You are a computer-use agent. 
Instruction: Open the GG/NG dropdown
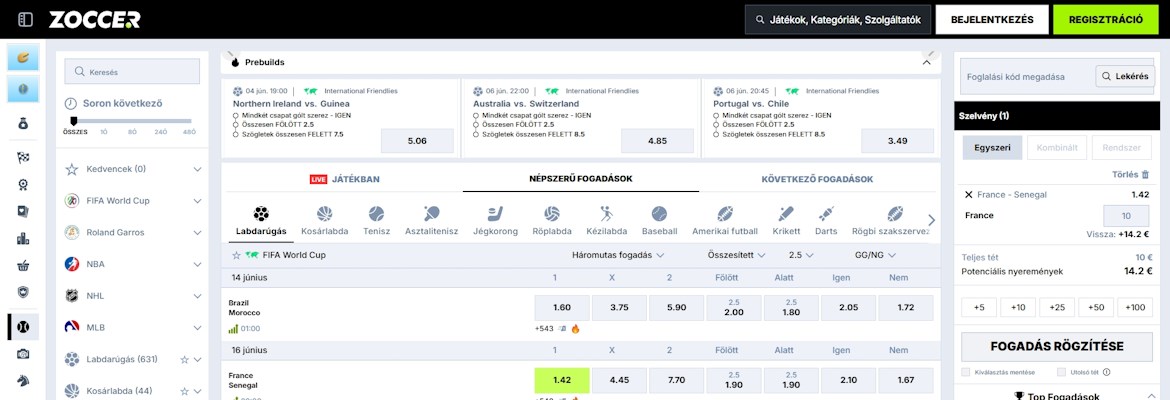pos(875,255)
